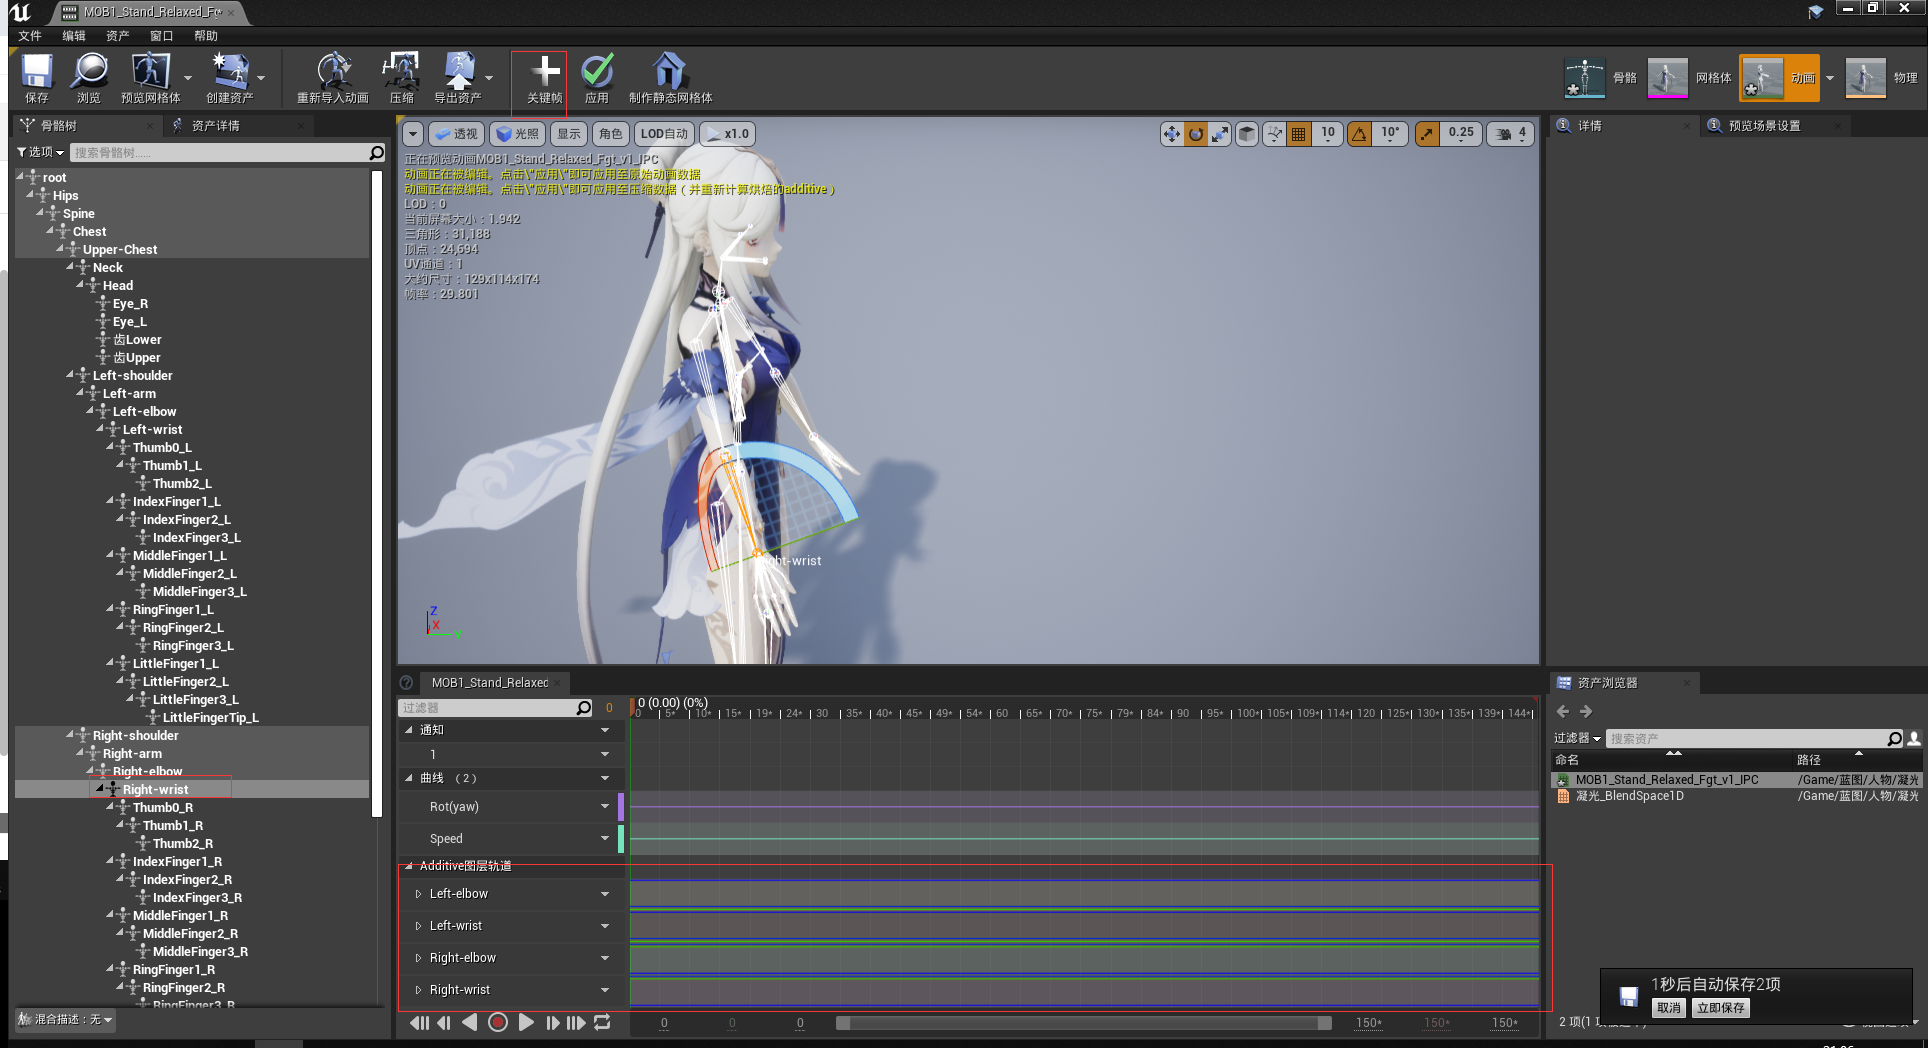The height and width of the screenshot is (1048, 1928).
Task: Select MOB1_Stand_Relaxed_Fgt_v1_IPC asset row
Action: click(x=1736, y=780)
